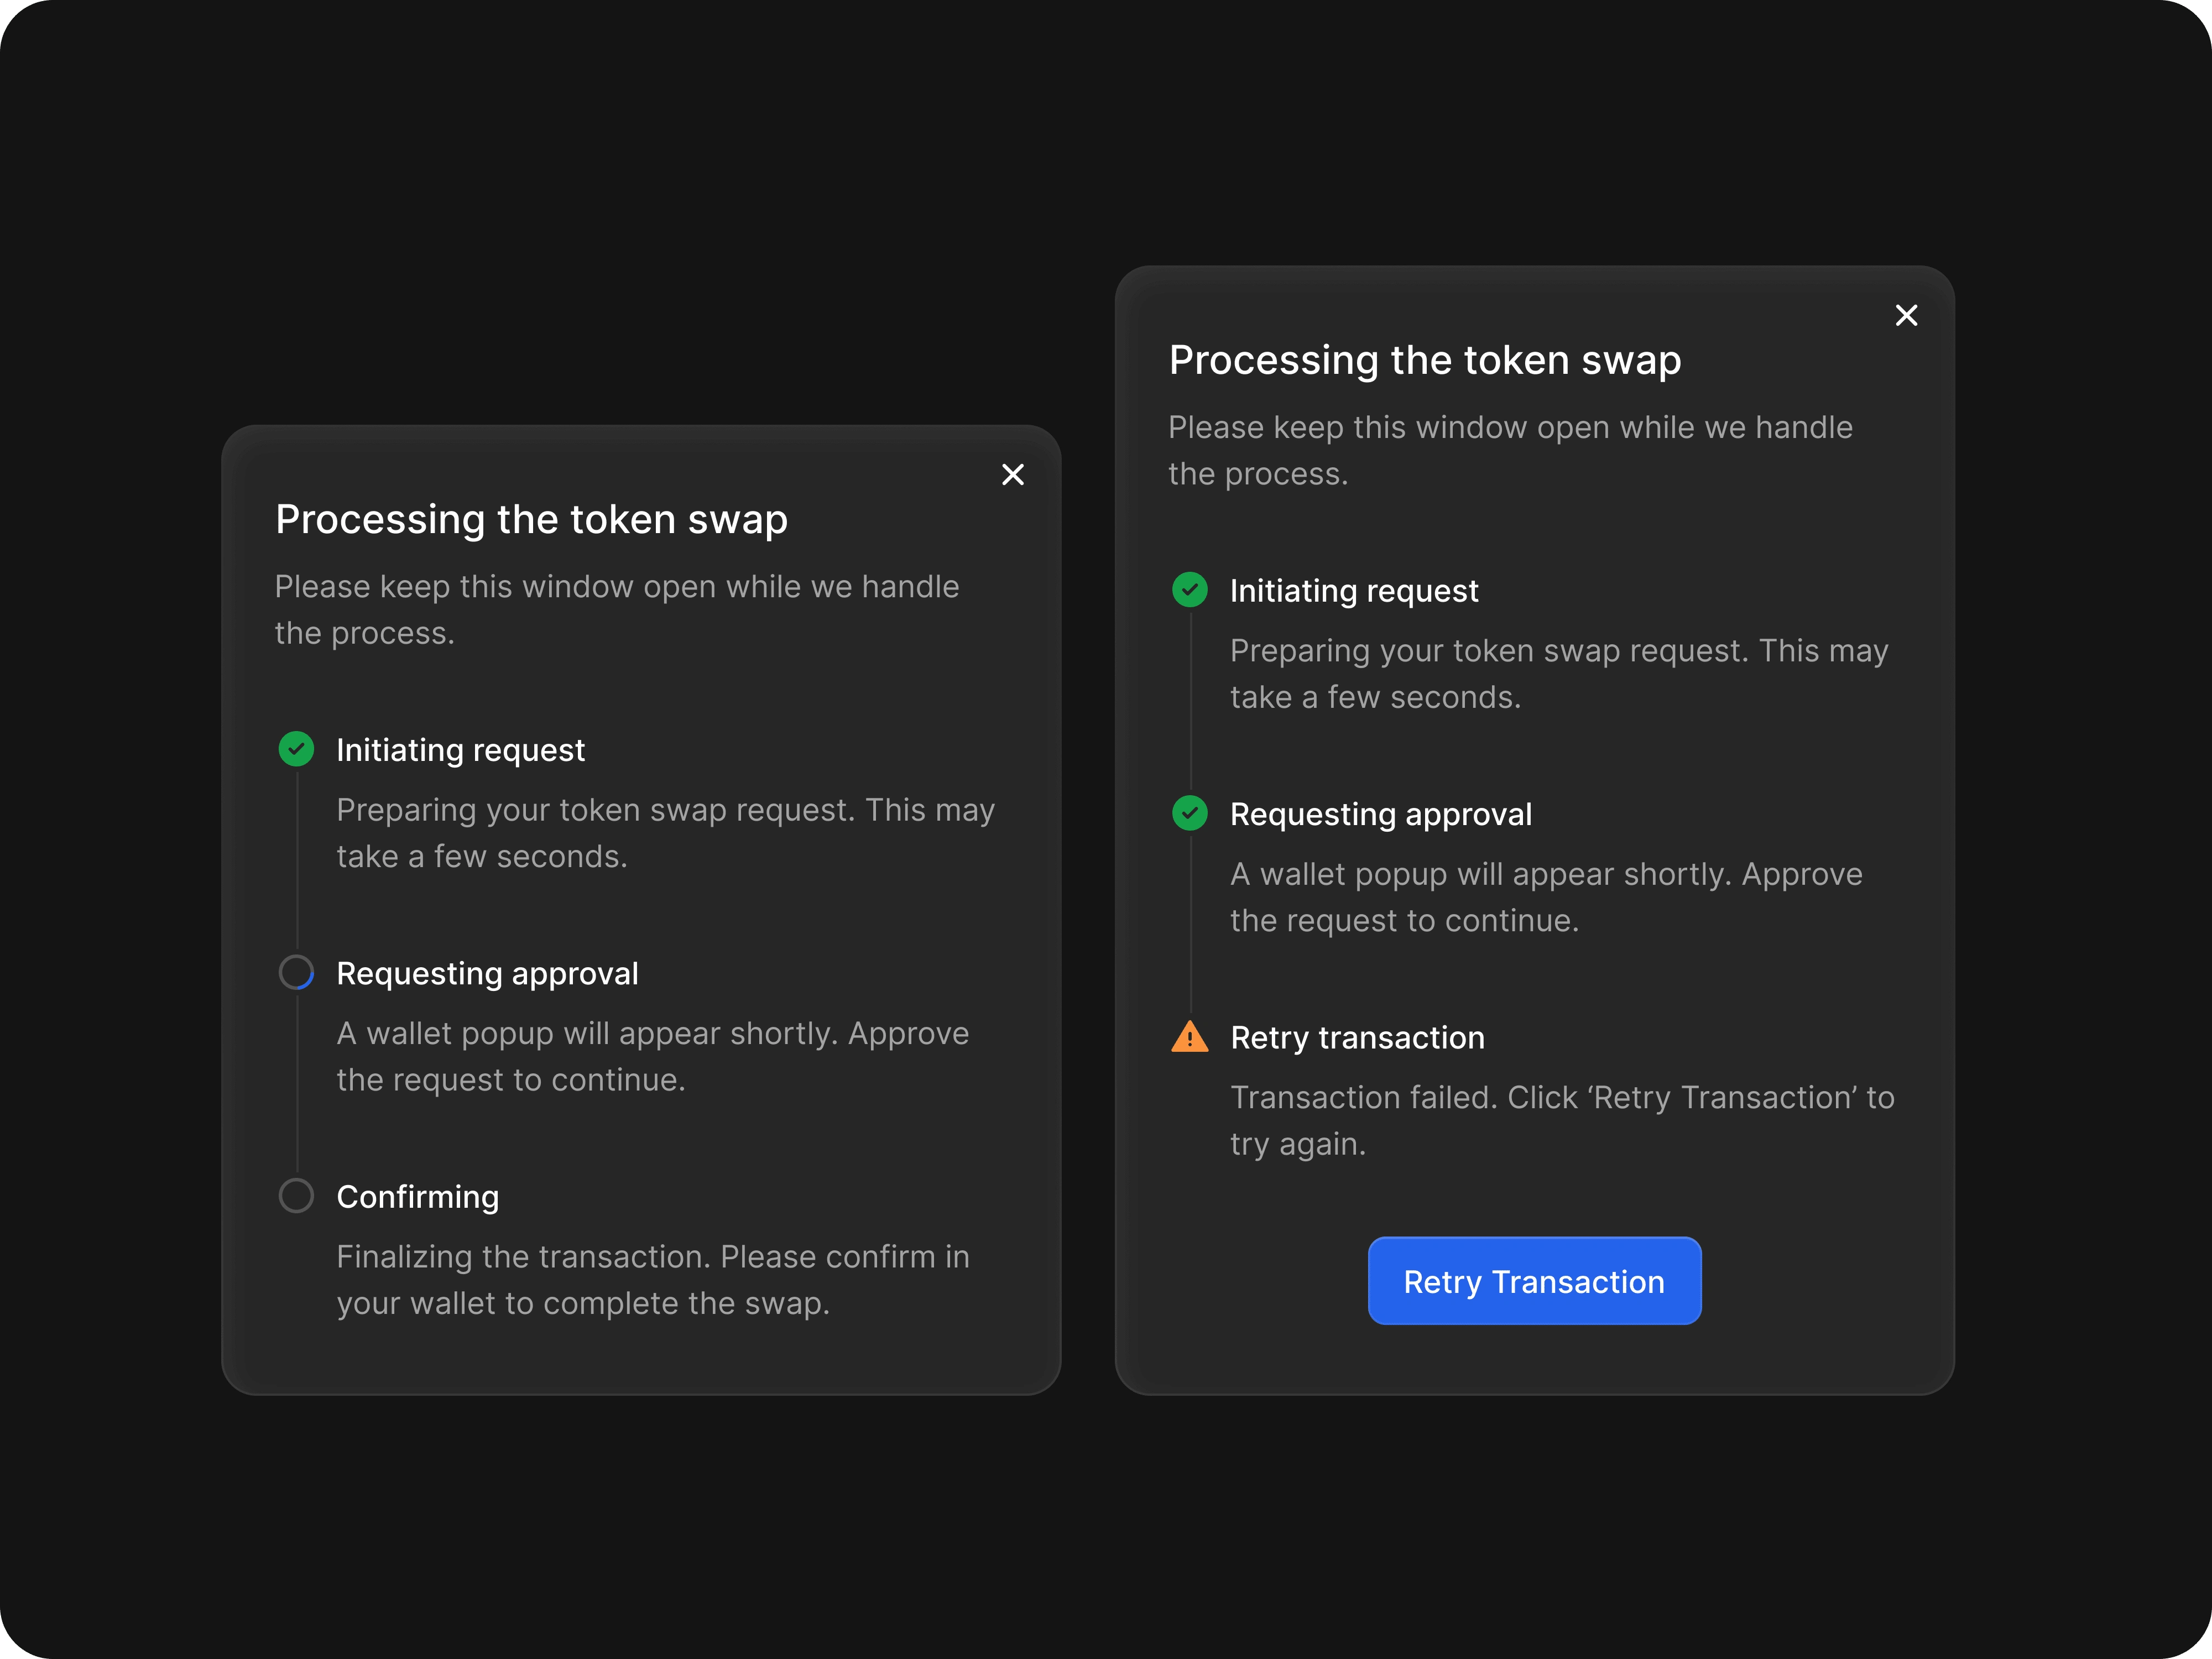The image size is (2212, 1659).
Task: Select the Confirming step title
Action: [x=417, y=1197]
